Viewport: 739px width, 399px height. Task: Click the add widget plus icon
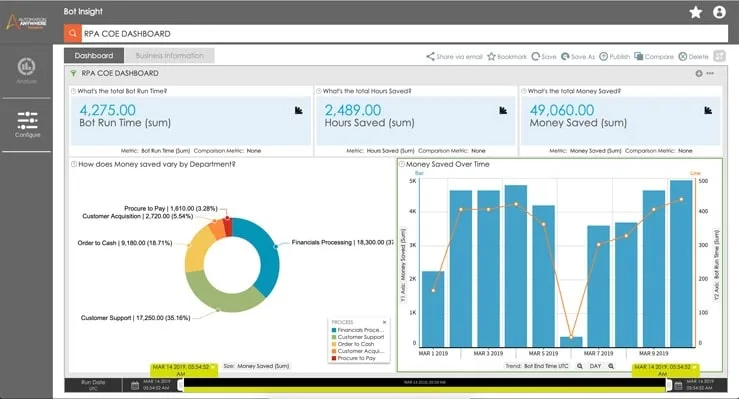[x=699, y=73]
